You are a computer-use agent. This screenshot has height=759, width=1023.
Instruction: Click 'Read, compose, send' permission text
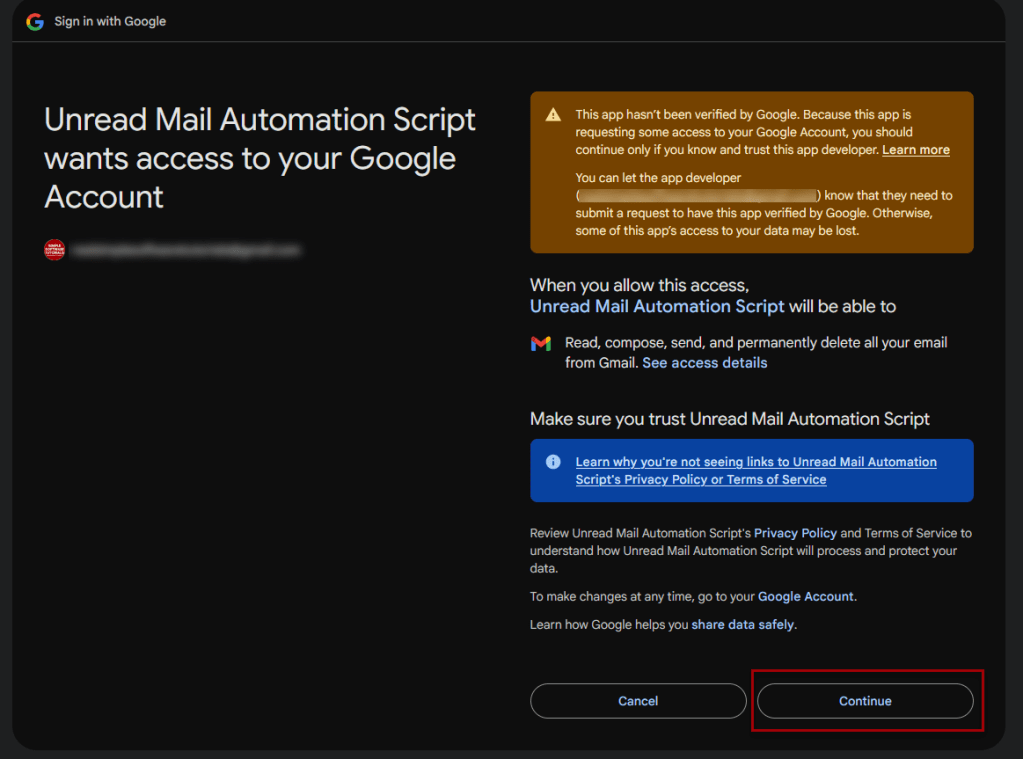(x=756, y=352)
